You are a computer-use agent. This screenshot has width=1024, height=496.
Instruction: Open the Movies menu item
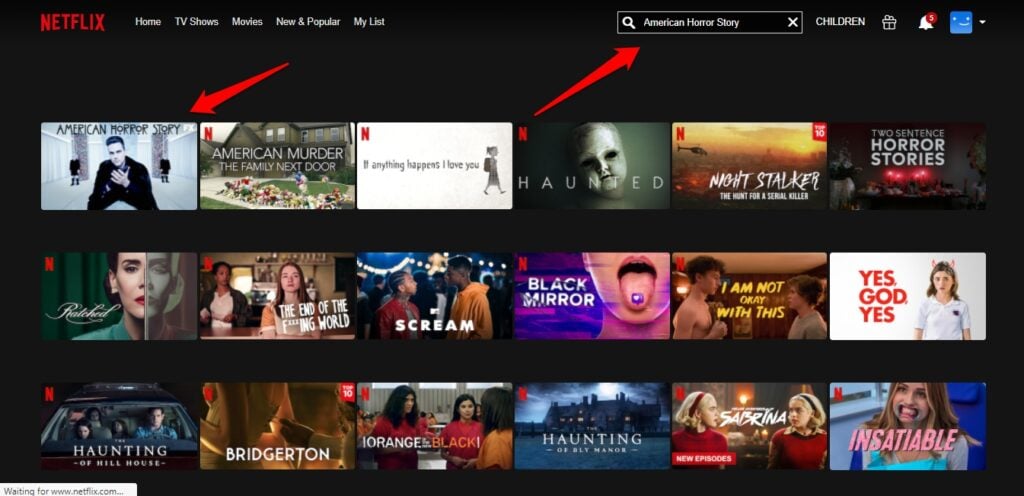coord(247,22)
